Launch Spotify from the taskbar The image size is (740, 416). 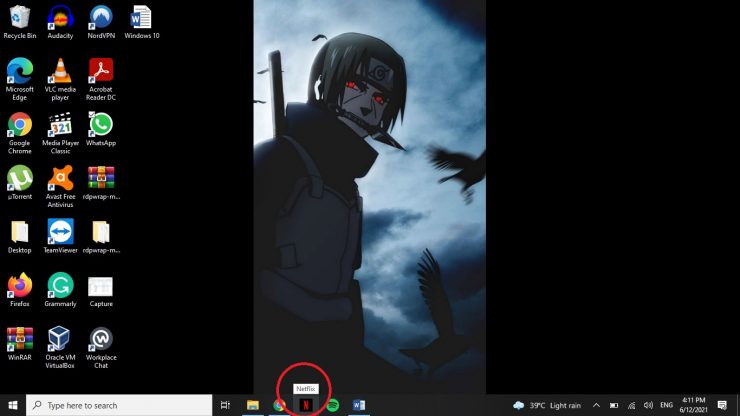point(333,405)
